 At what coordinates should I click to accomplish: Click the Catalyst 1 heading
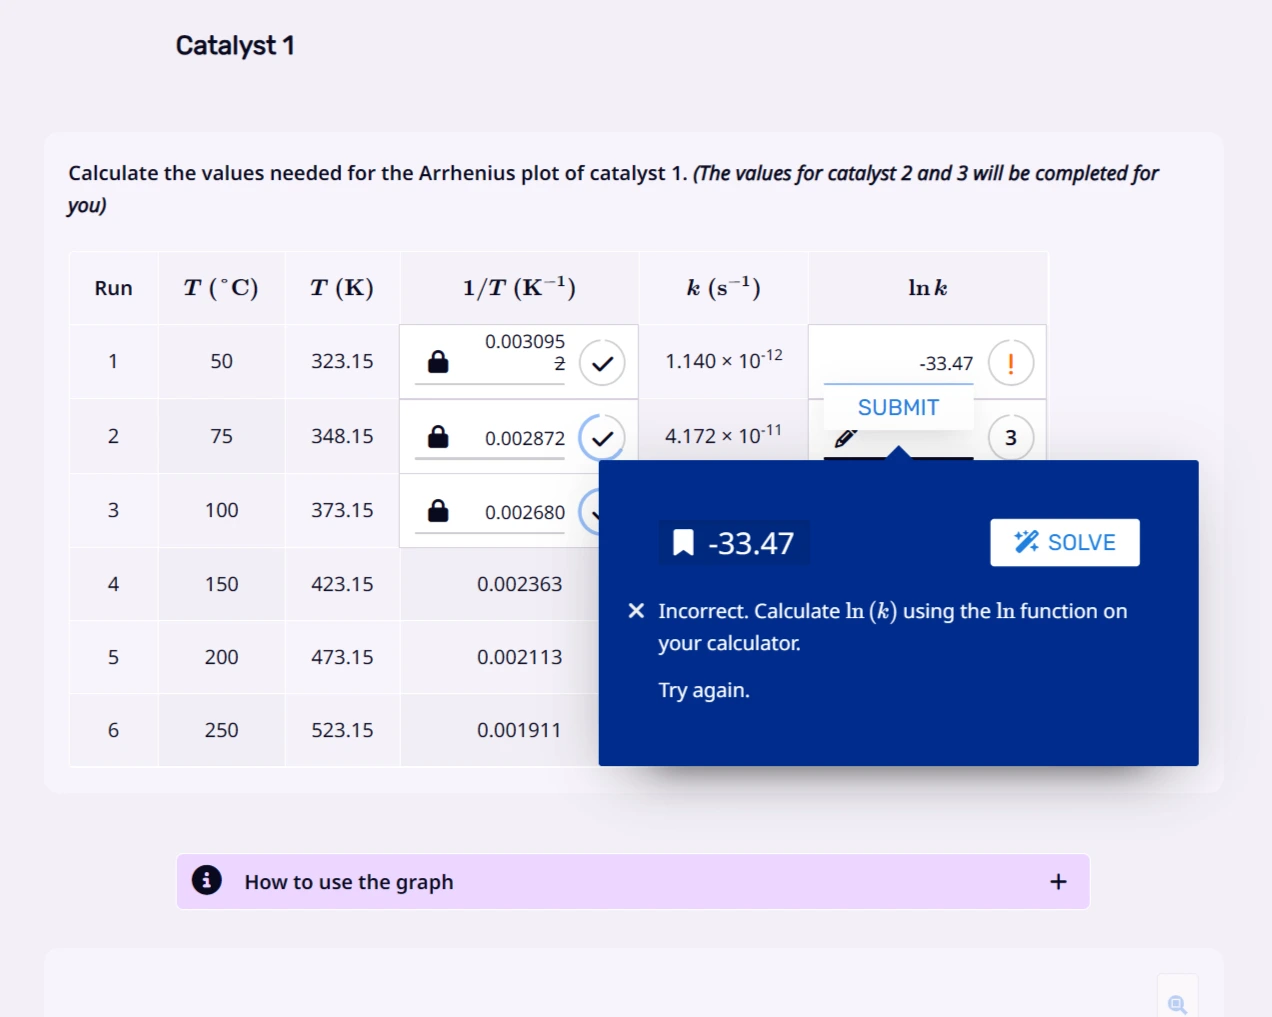[x=235, y=46]
